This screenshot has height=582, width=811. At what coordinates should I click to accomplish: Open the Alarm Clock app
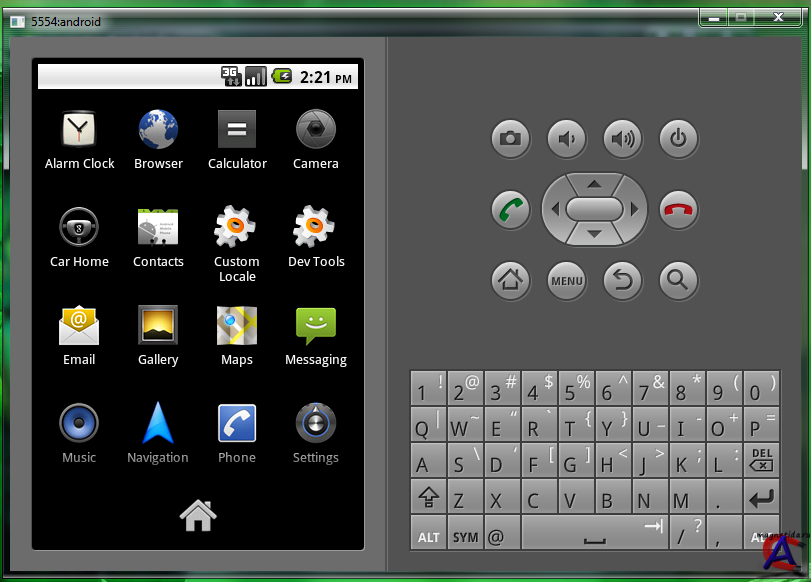coord(79,130)
